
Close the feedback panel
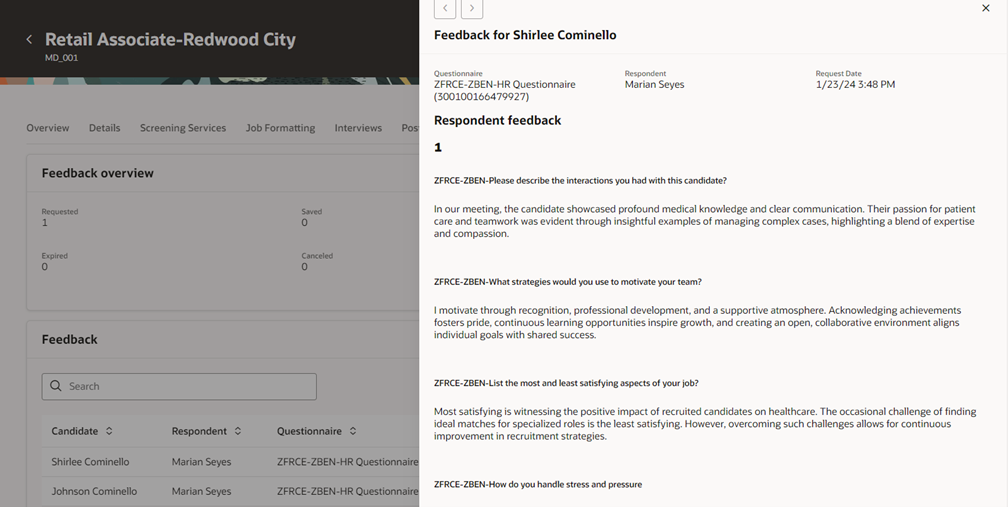point(986,8)
